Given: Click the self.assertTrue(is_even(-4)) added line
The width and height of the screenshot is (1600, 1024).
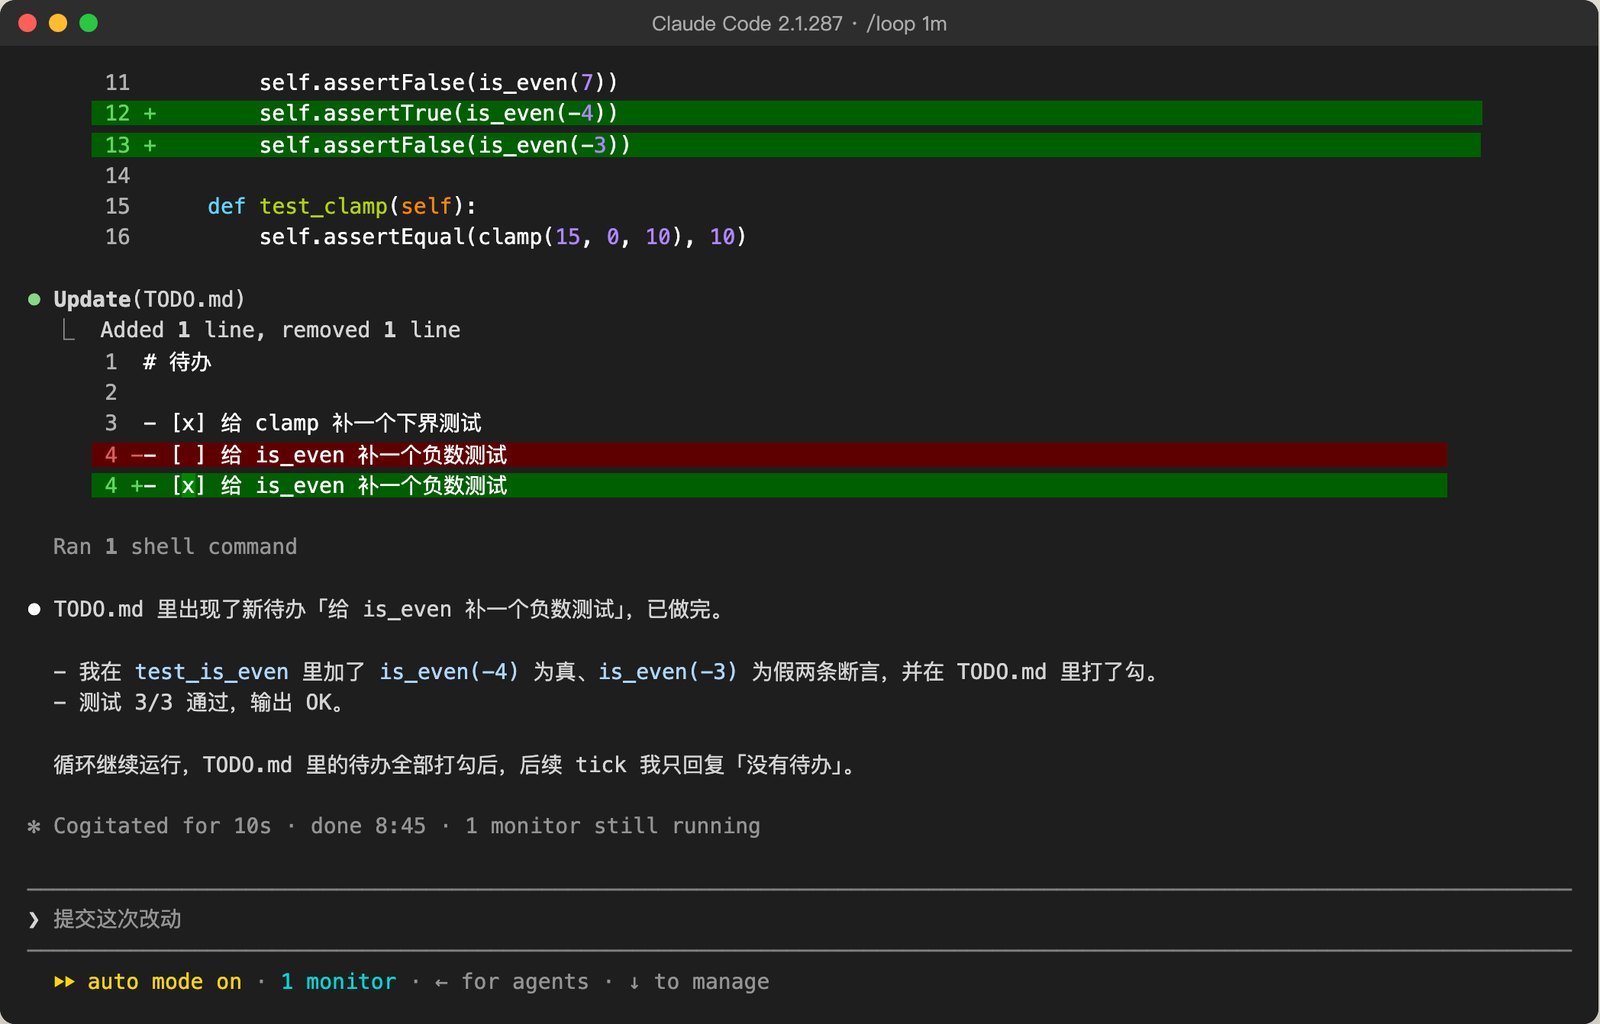Looking at the screenshot, I should (786, 113).
